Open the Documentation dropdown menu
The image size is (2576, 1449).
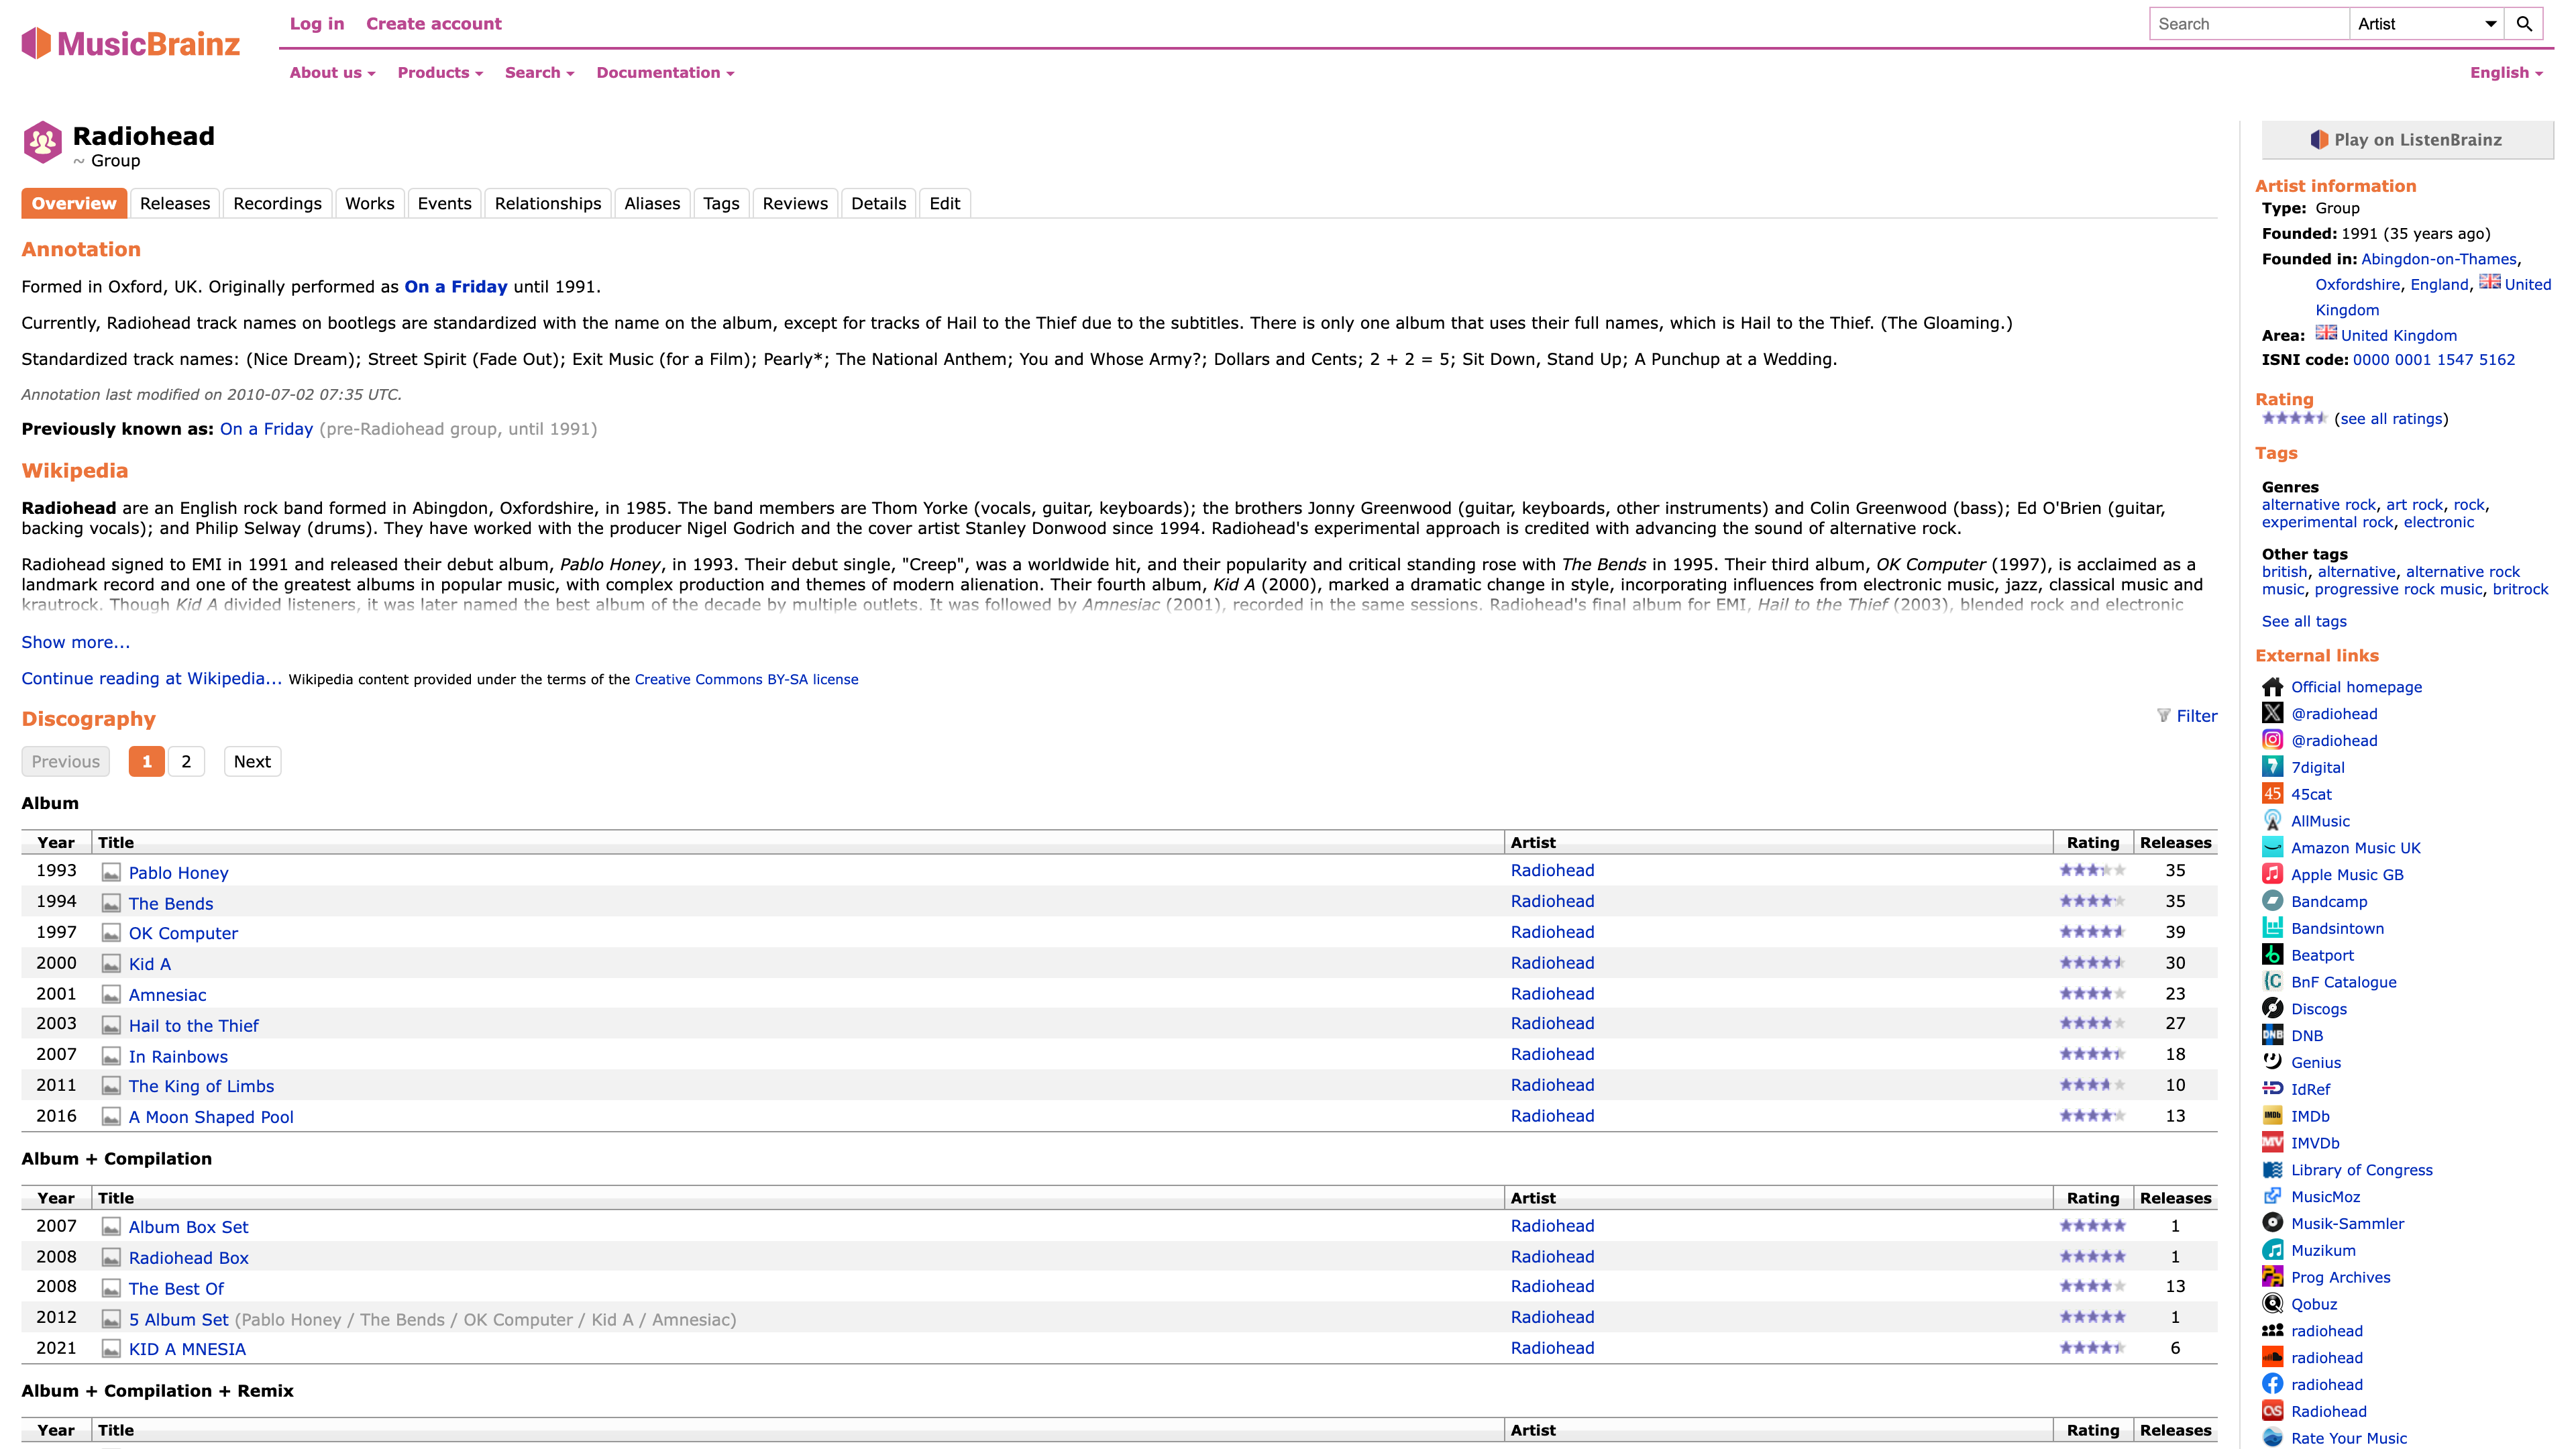click(665, 73)
